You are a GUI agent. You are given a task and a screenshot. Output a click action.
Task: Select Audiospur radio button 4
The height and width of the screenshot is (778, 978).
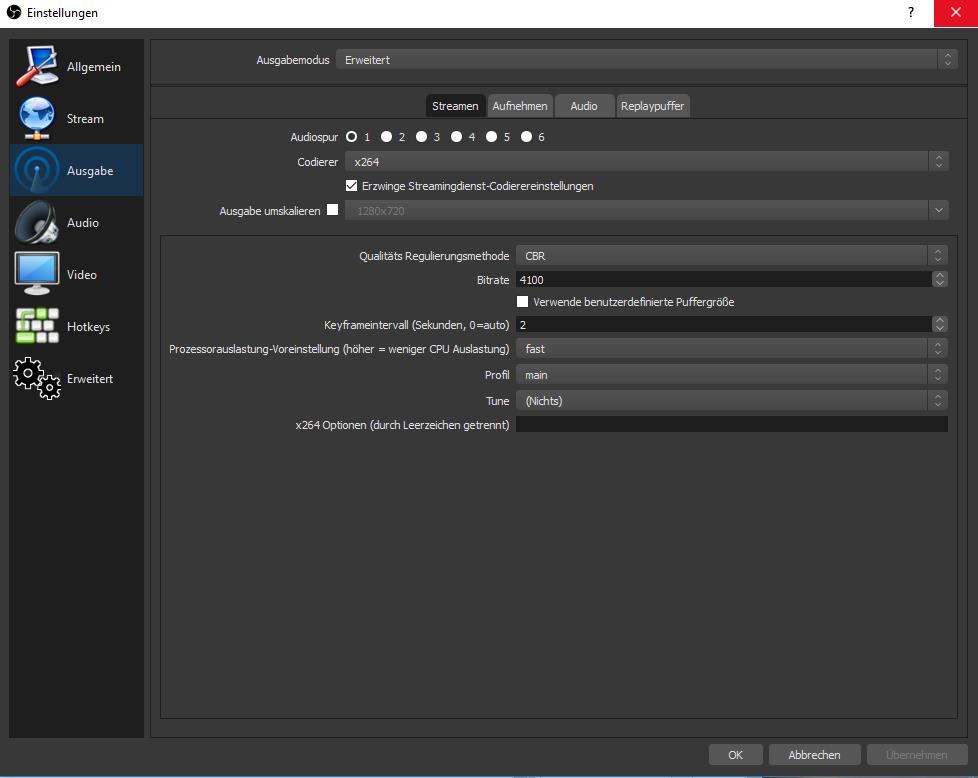coord(457,137)
